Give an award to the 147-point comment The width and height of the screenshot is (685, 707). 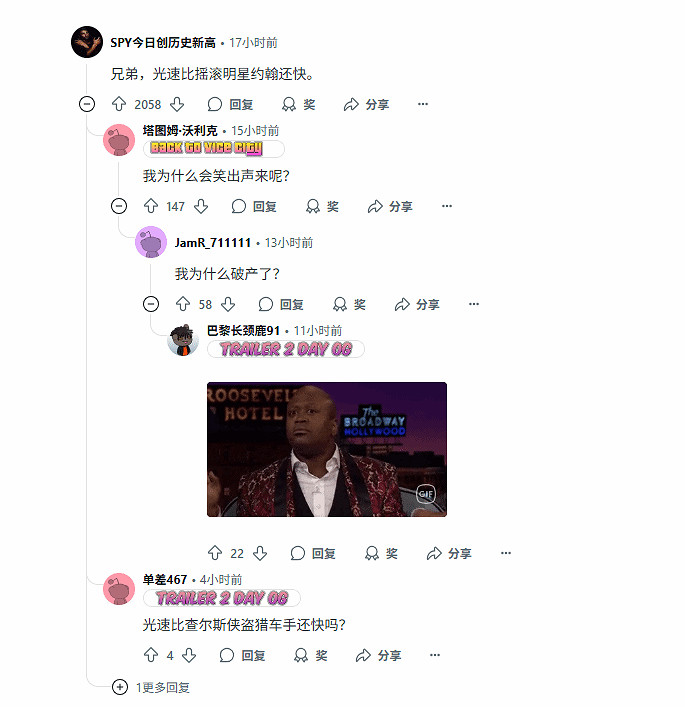tap(322, 206)
